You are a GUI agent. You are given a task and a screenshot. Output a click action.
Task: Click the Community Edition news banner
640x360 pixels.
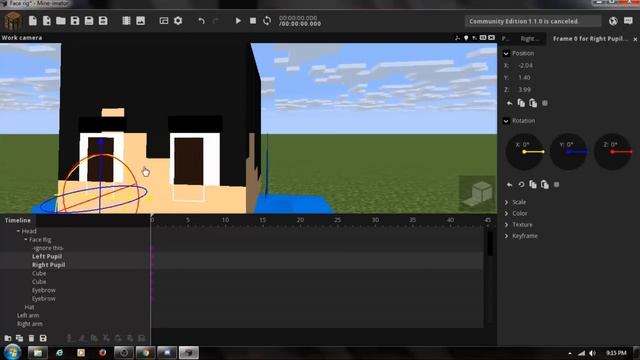pyautogui.click(x=533, y=21)
